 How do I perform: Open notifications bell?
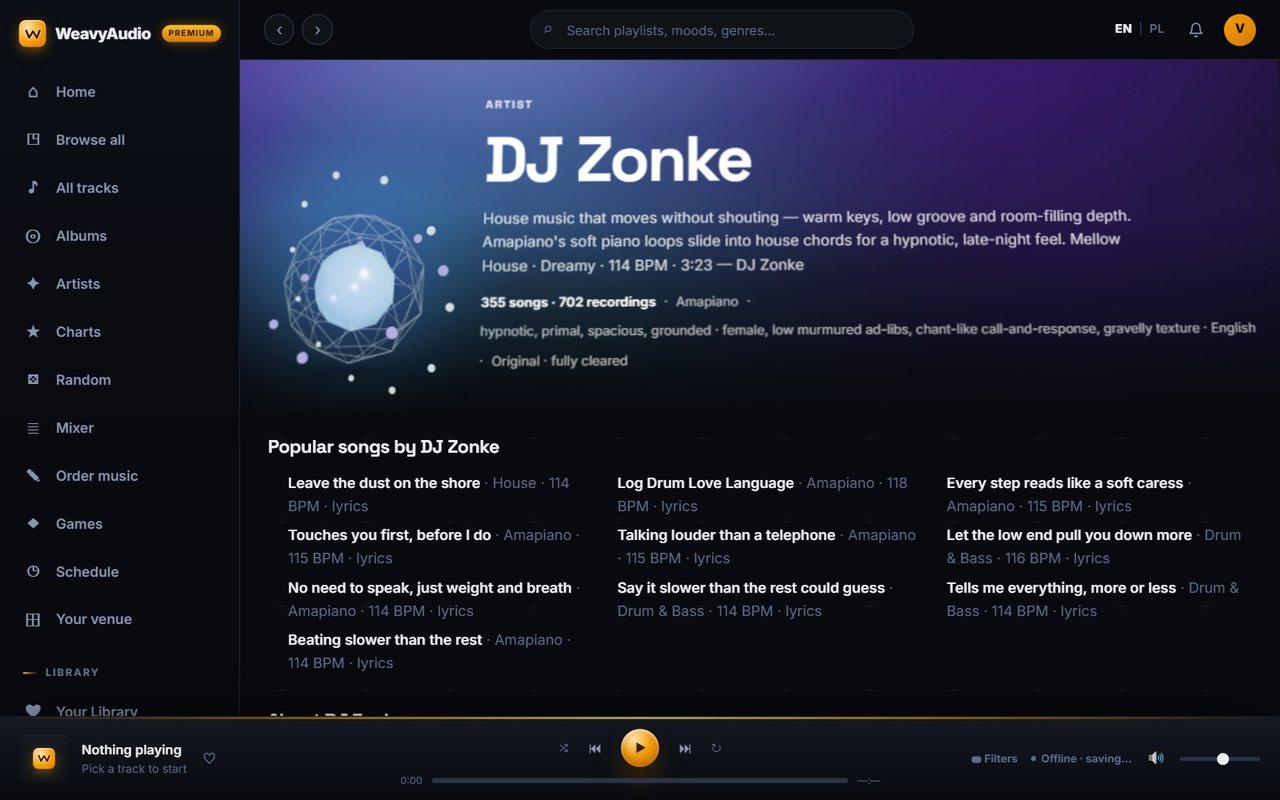click(x=1196, y=30)
